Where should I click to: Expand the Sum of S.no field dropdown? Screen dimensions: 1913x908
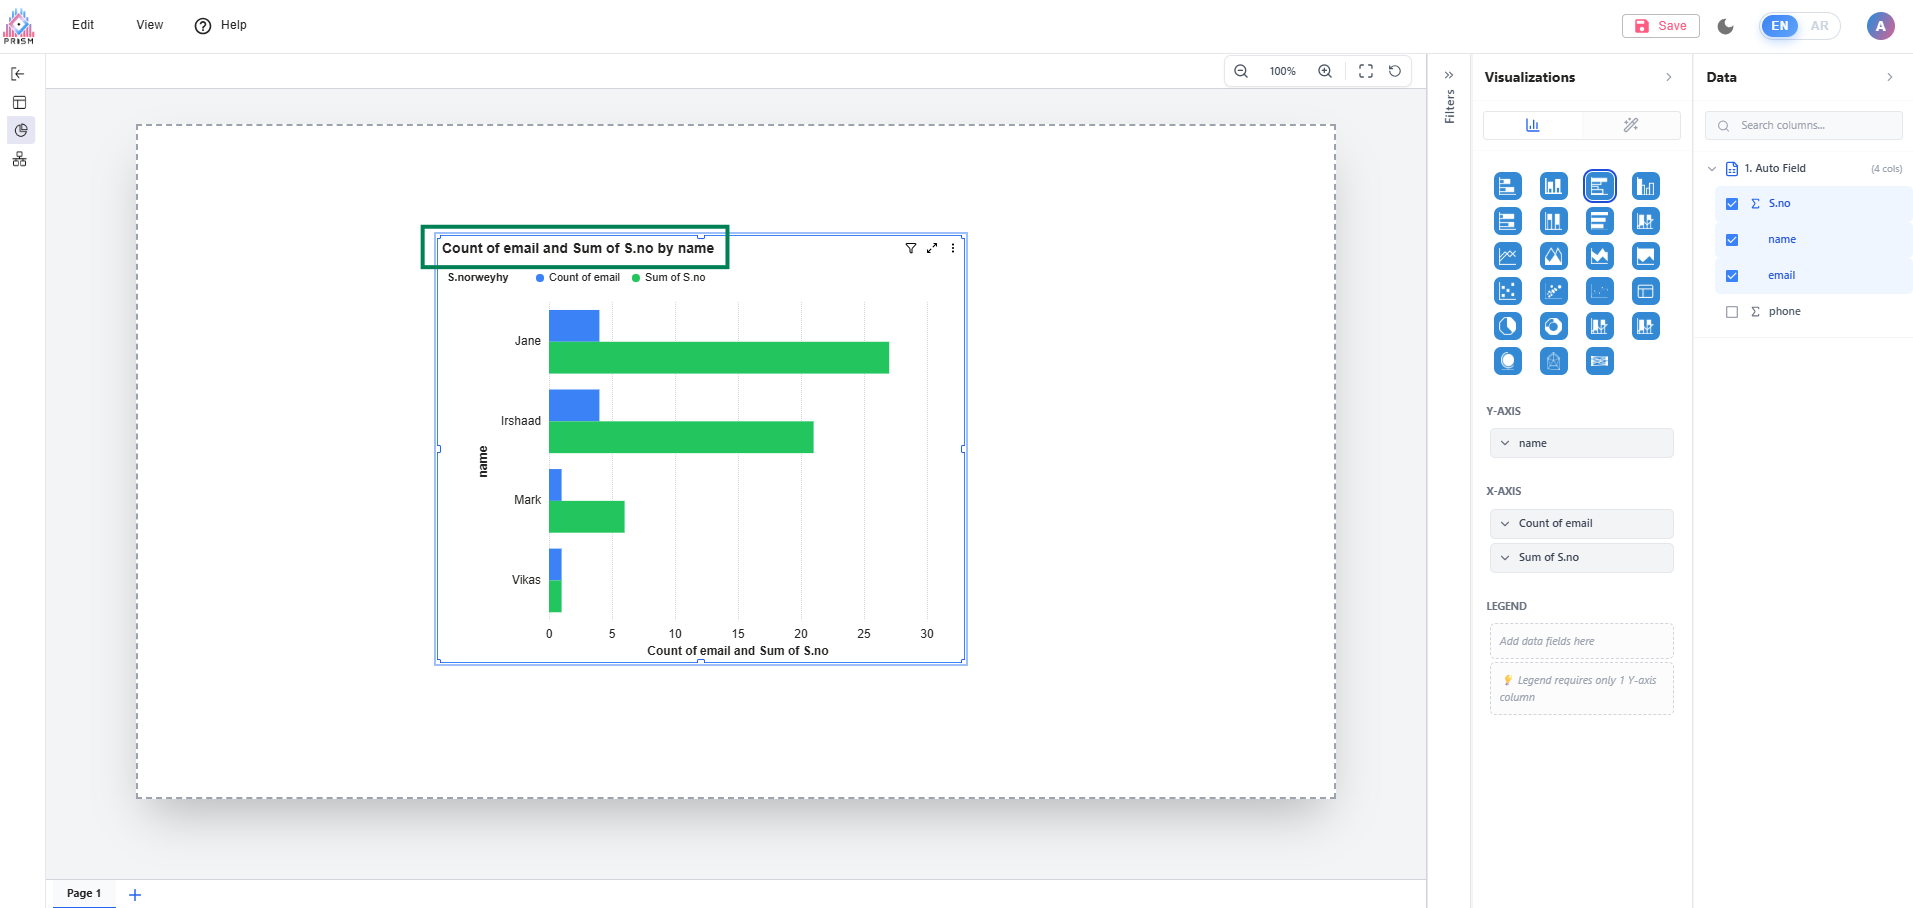(1505, 558)
